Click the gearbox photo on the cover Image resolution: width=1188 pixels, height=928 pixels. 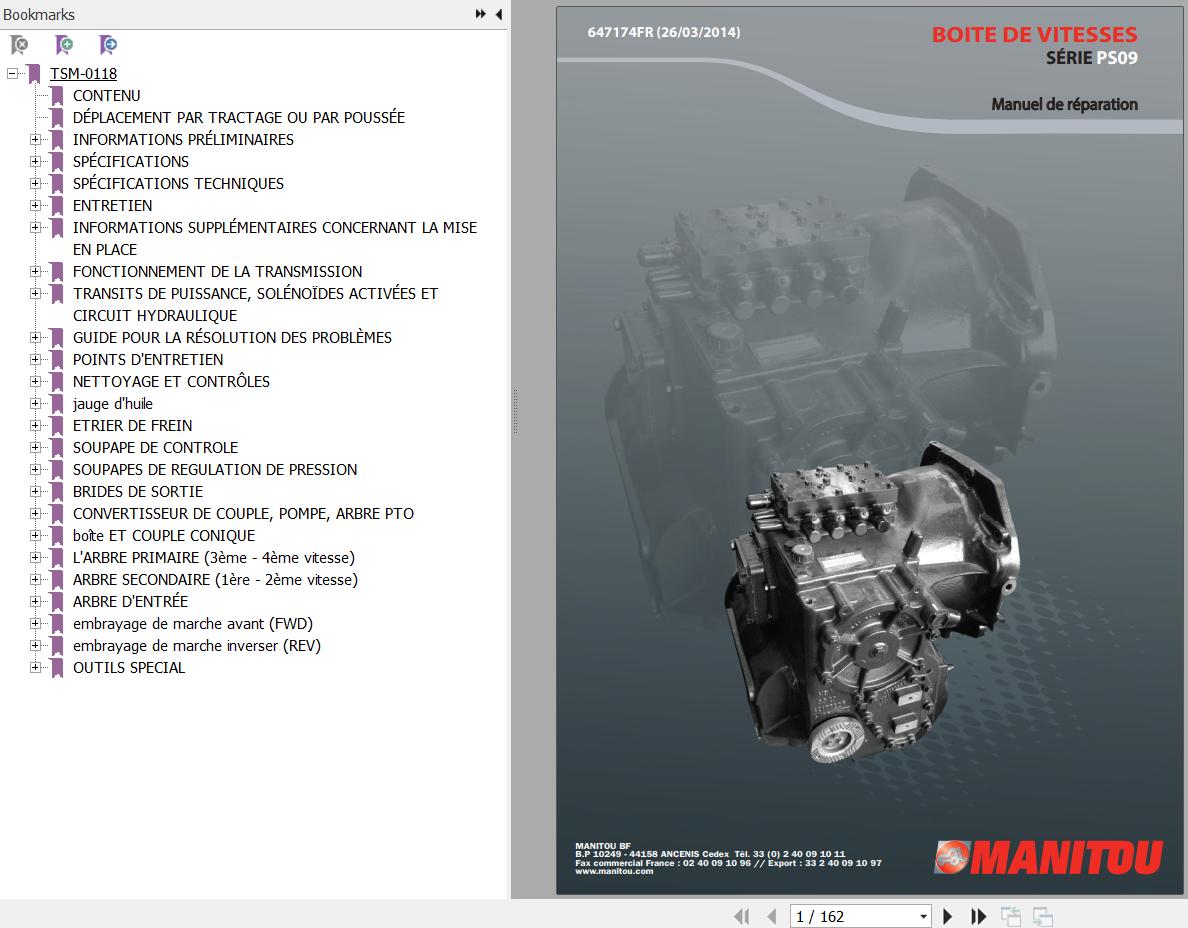[x=871, y=602]
